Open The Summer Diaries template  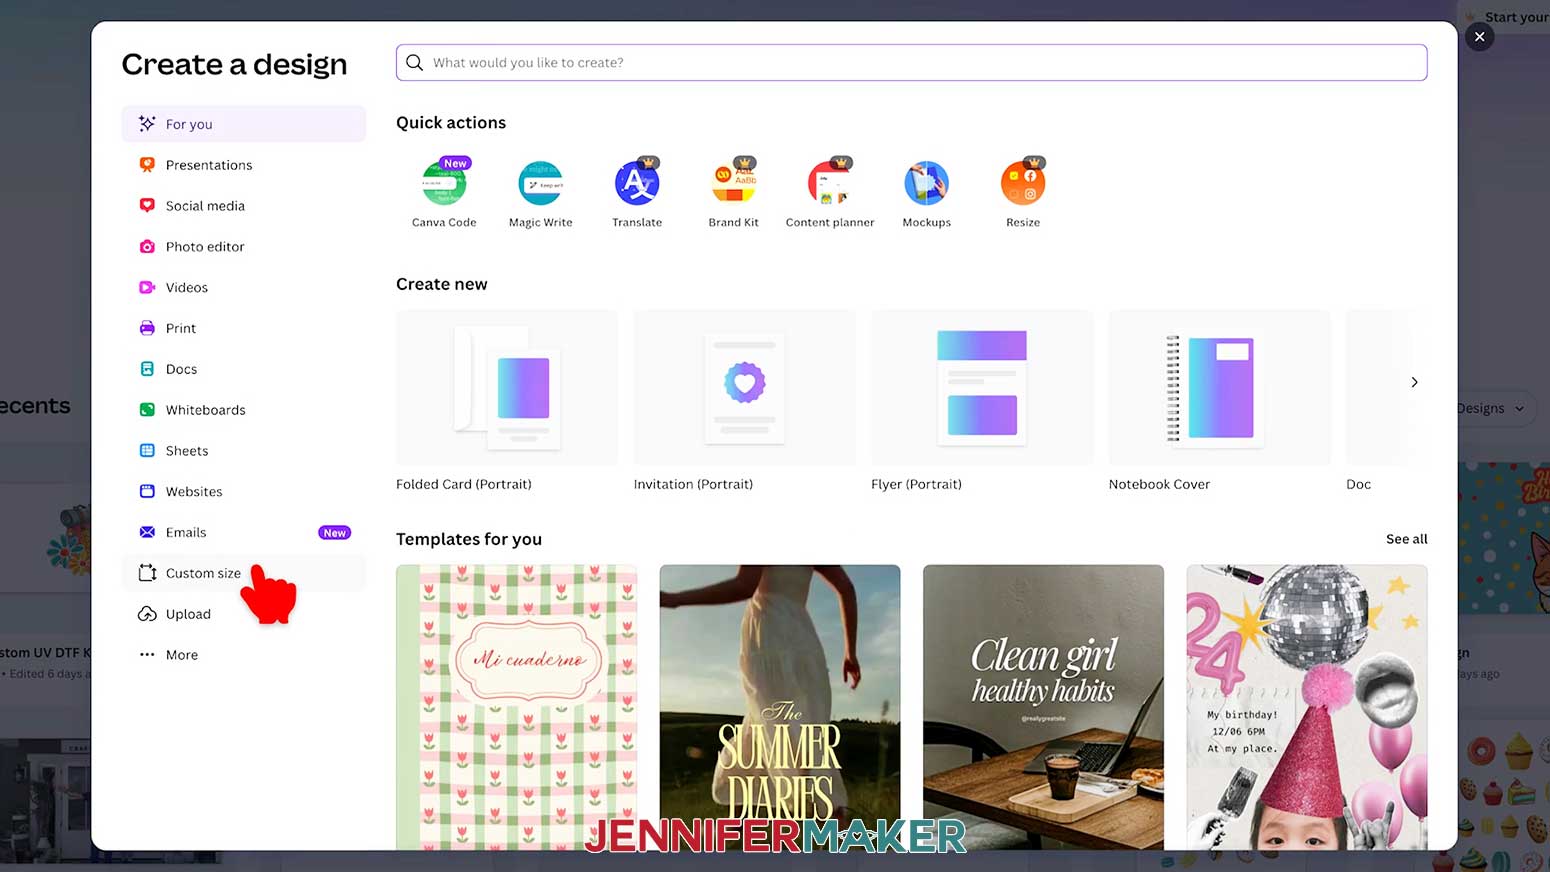click(780, 707)
